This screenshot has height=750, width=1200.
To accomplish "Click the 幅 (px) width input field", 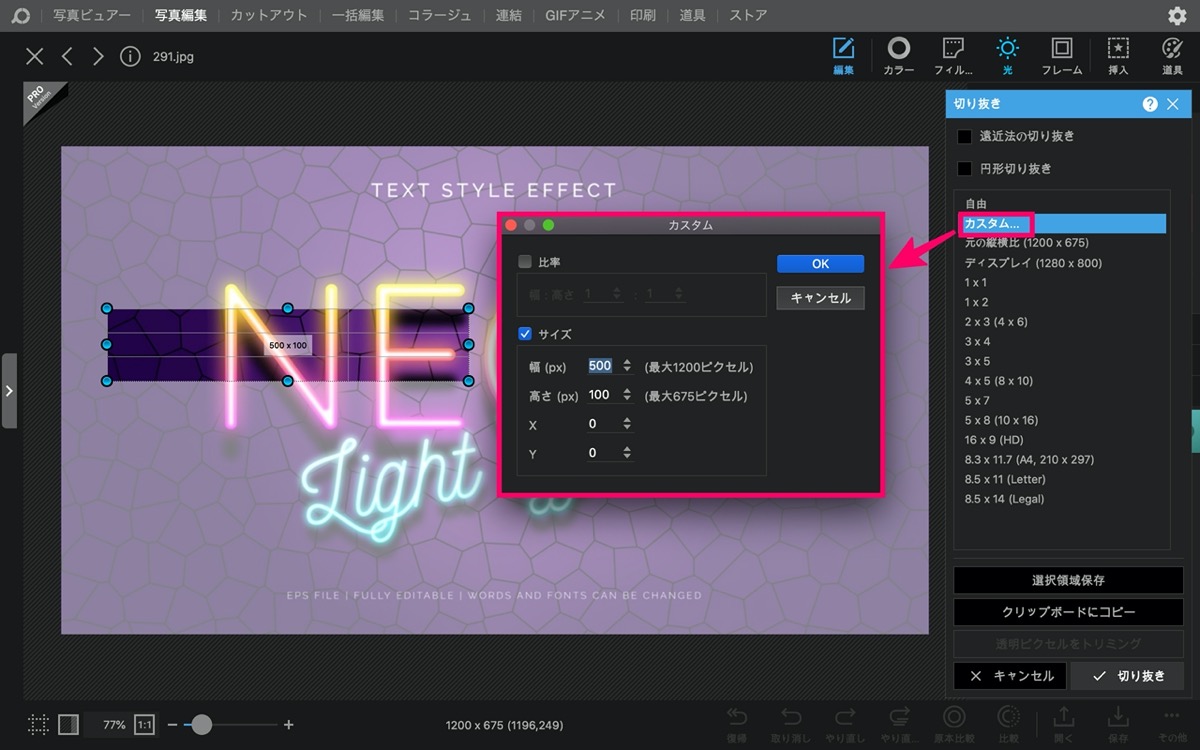I will [600, 366].
